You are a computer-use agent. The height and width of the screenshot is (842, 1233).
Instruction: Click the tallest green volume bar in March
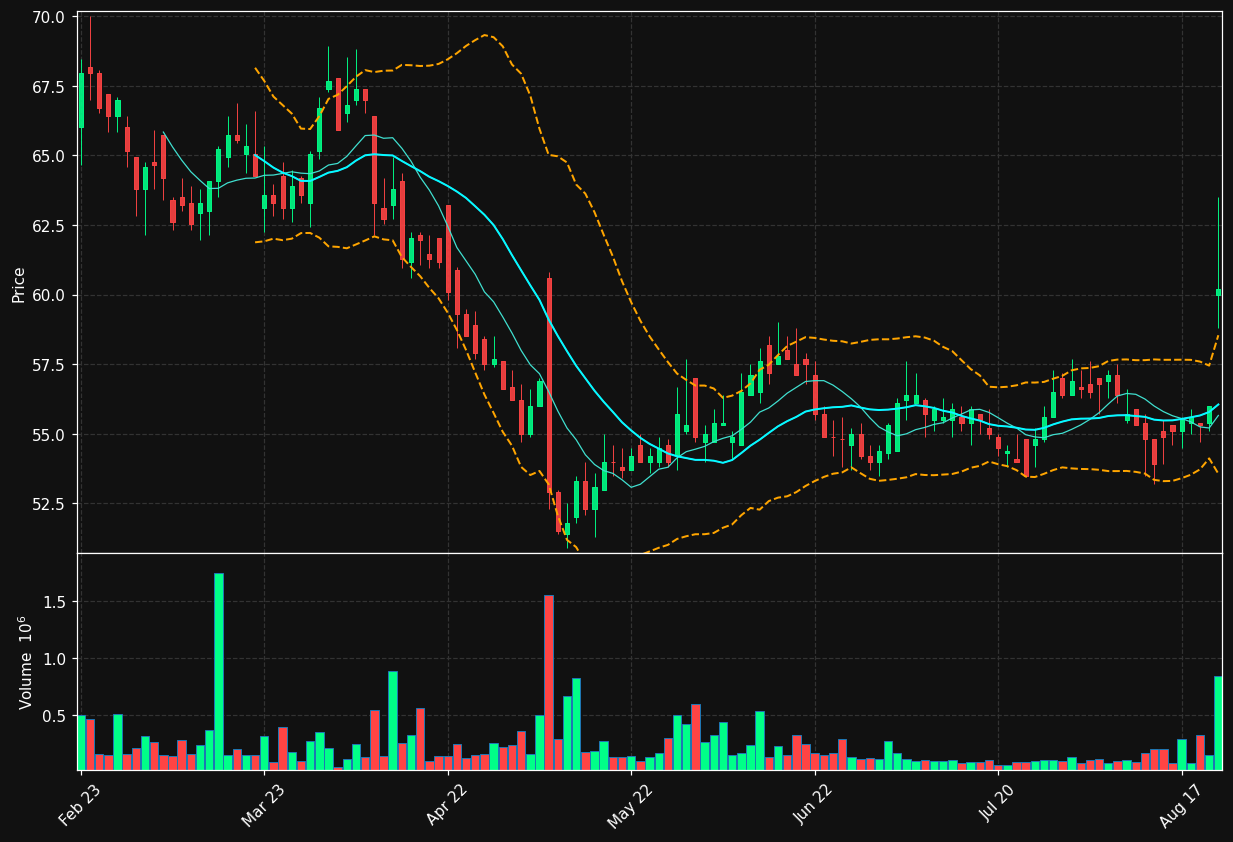pyautogui.click(x=219, y=671)
